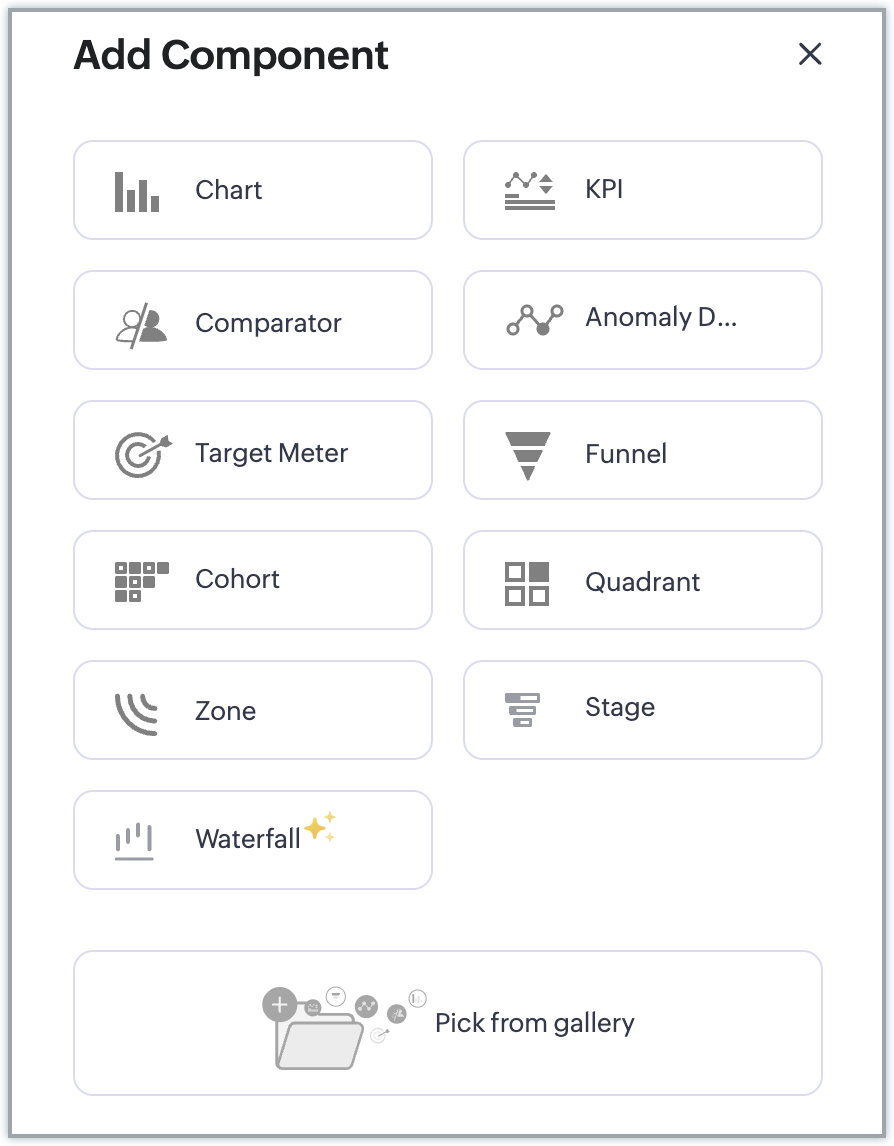Click the Anomaly Detector nodes icon

pyautogui.click(x=534, y=320)
